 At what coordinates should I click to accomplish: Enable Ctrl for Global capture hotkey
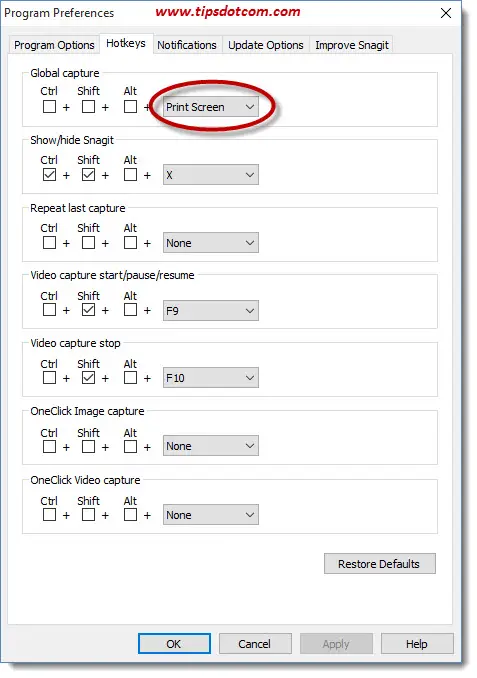click(49, 106)
